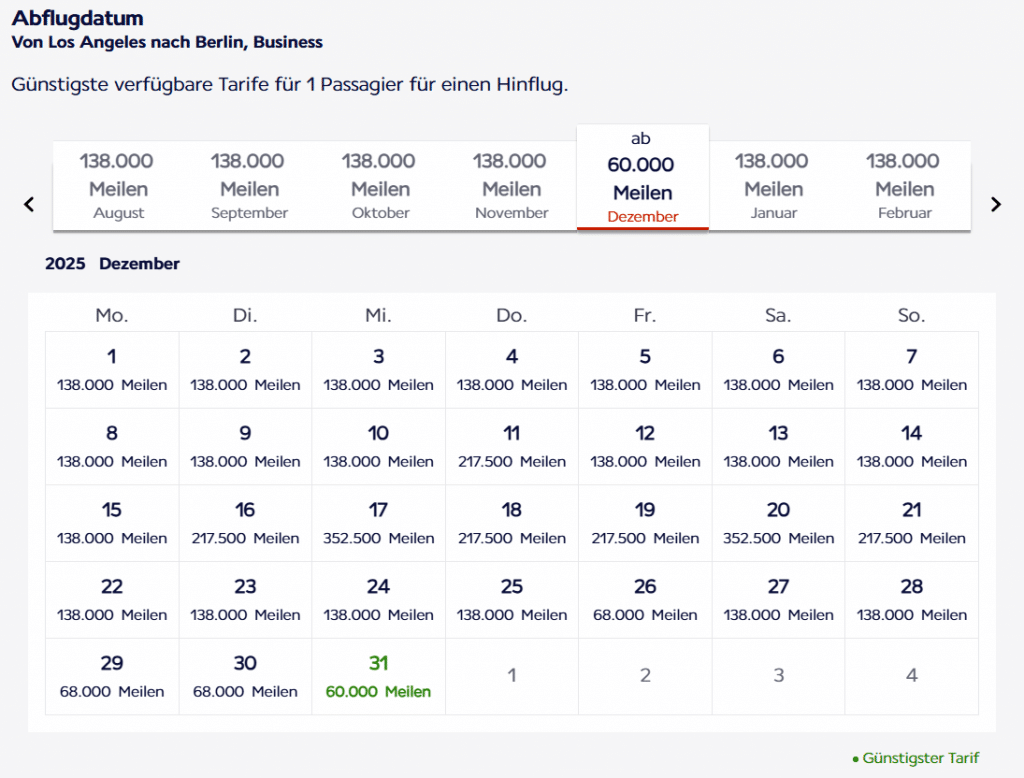Open the Oktober month tab
This screenshot has width=1024, height=778.
380,185
